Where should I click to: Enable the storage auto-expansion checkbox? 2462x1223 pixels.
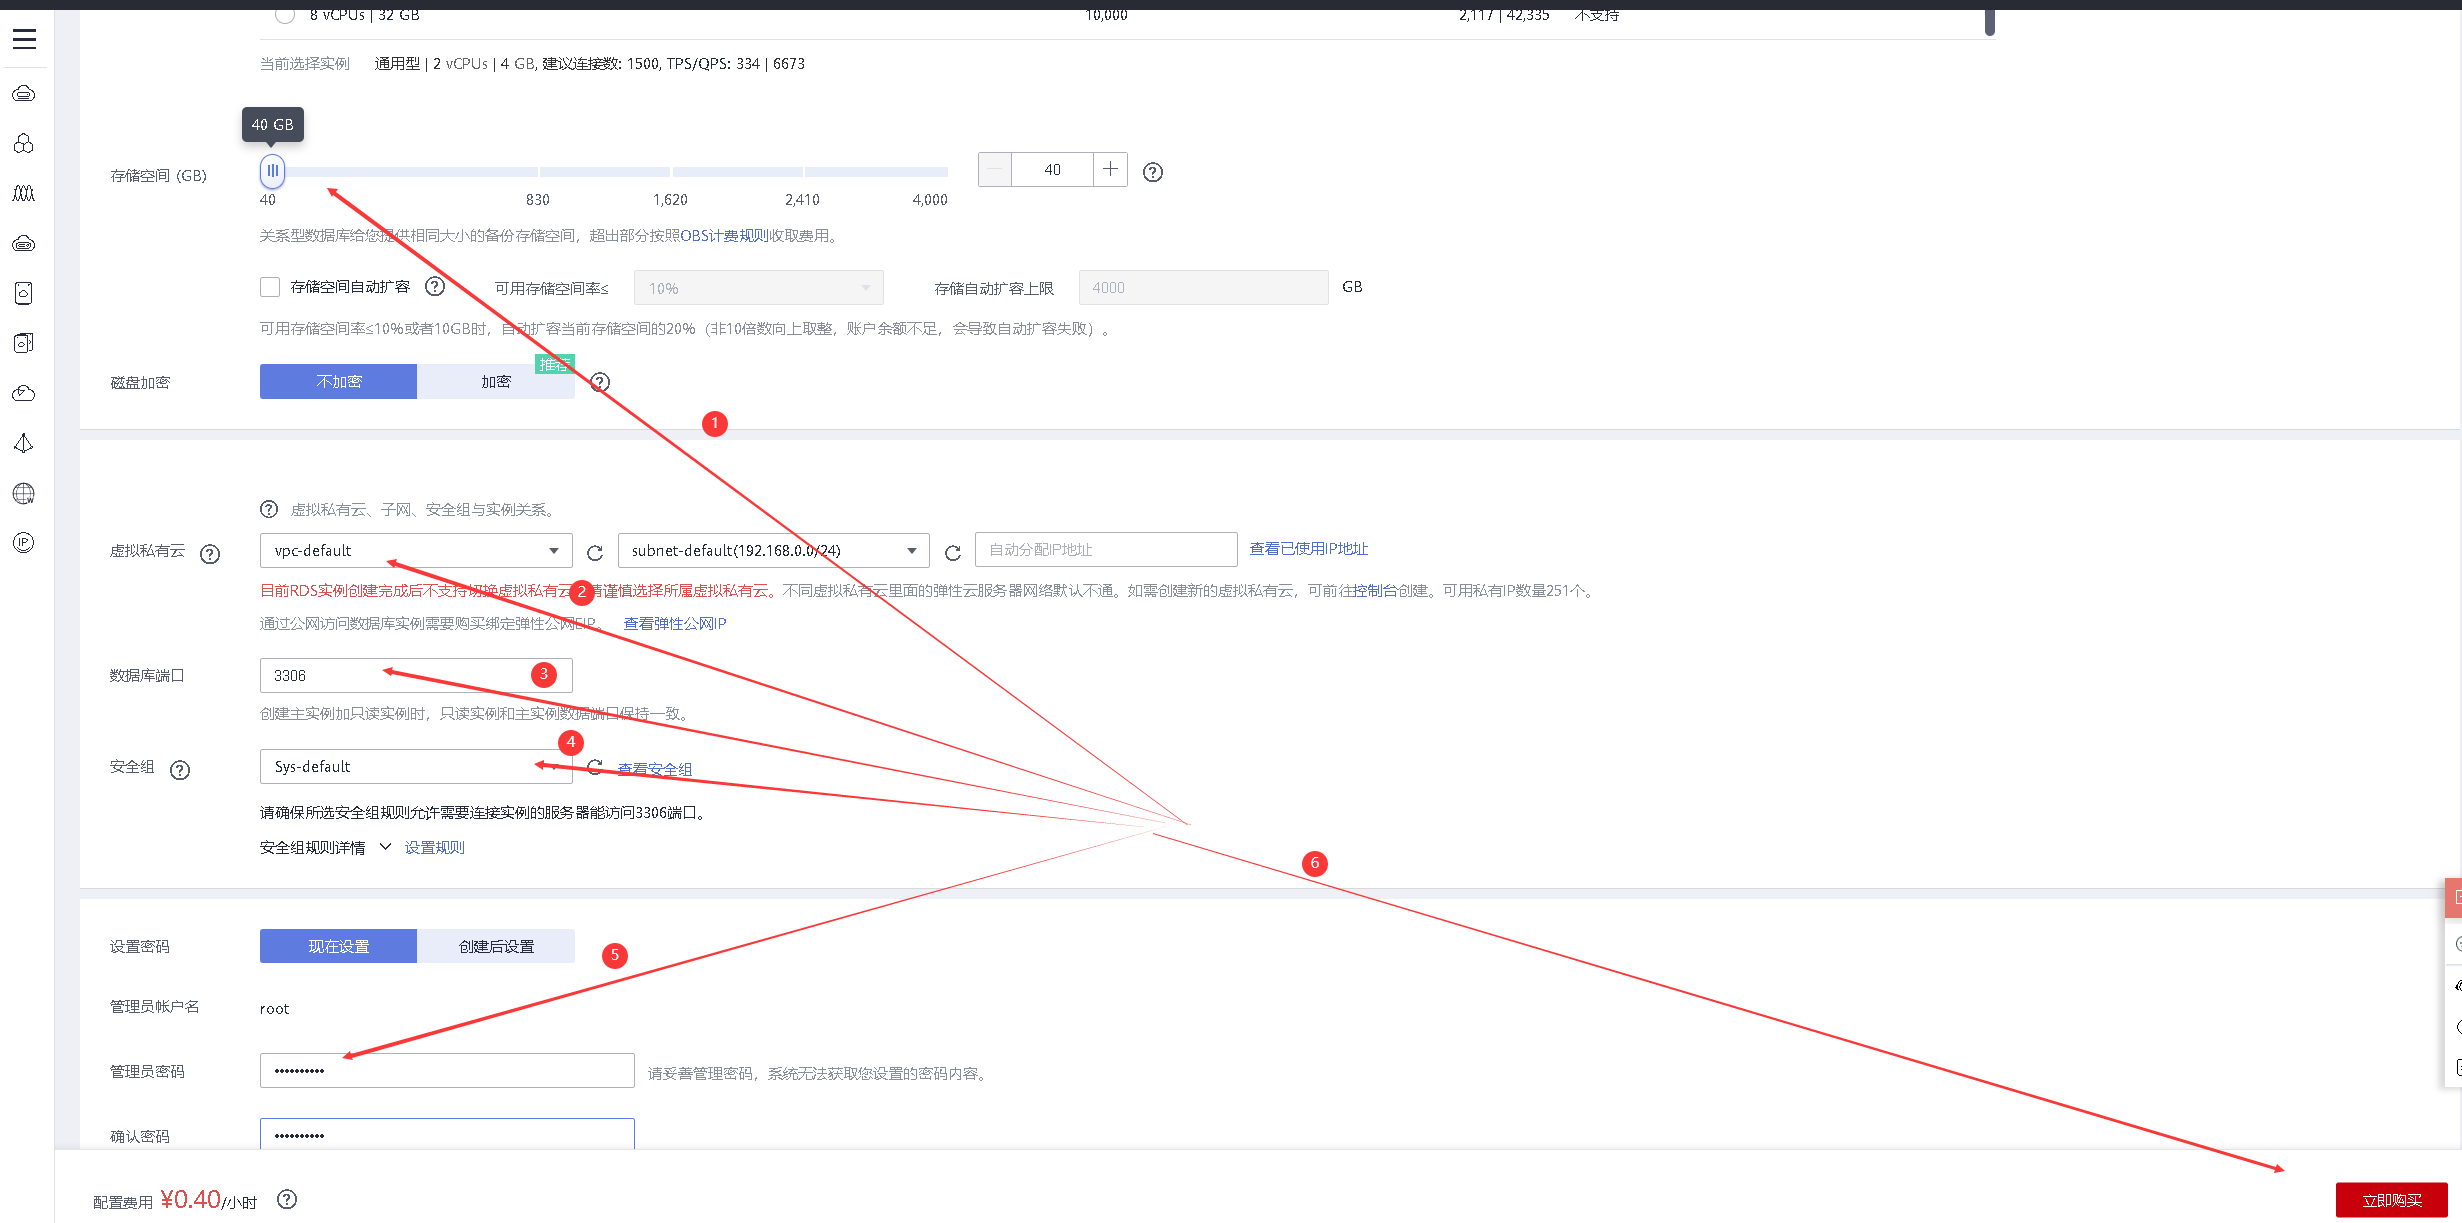click(270, 287)
